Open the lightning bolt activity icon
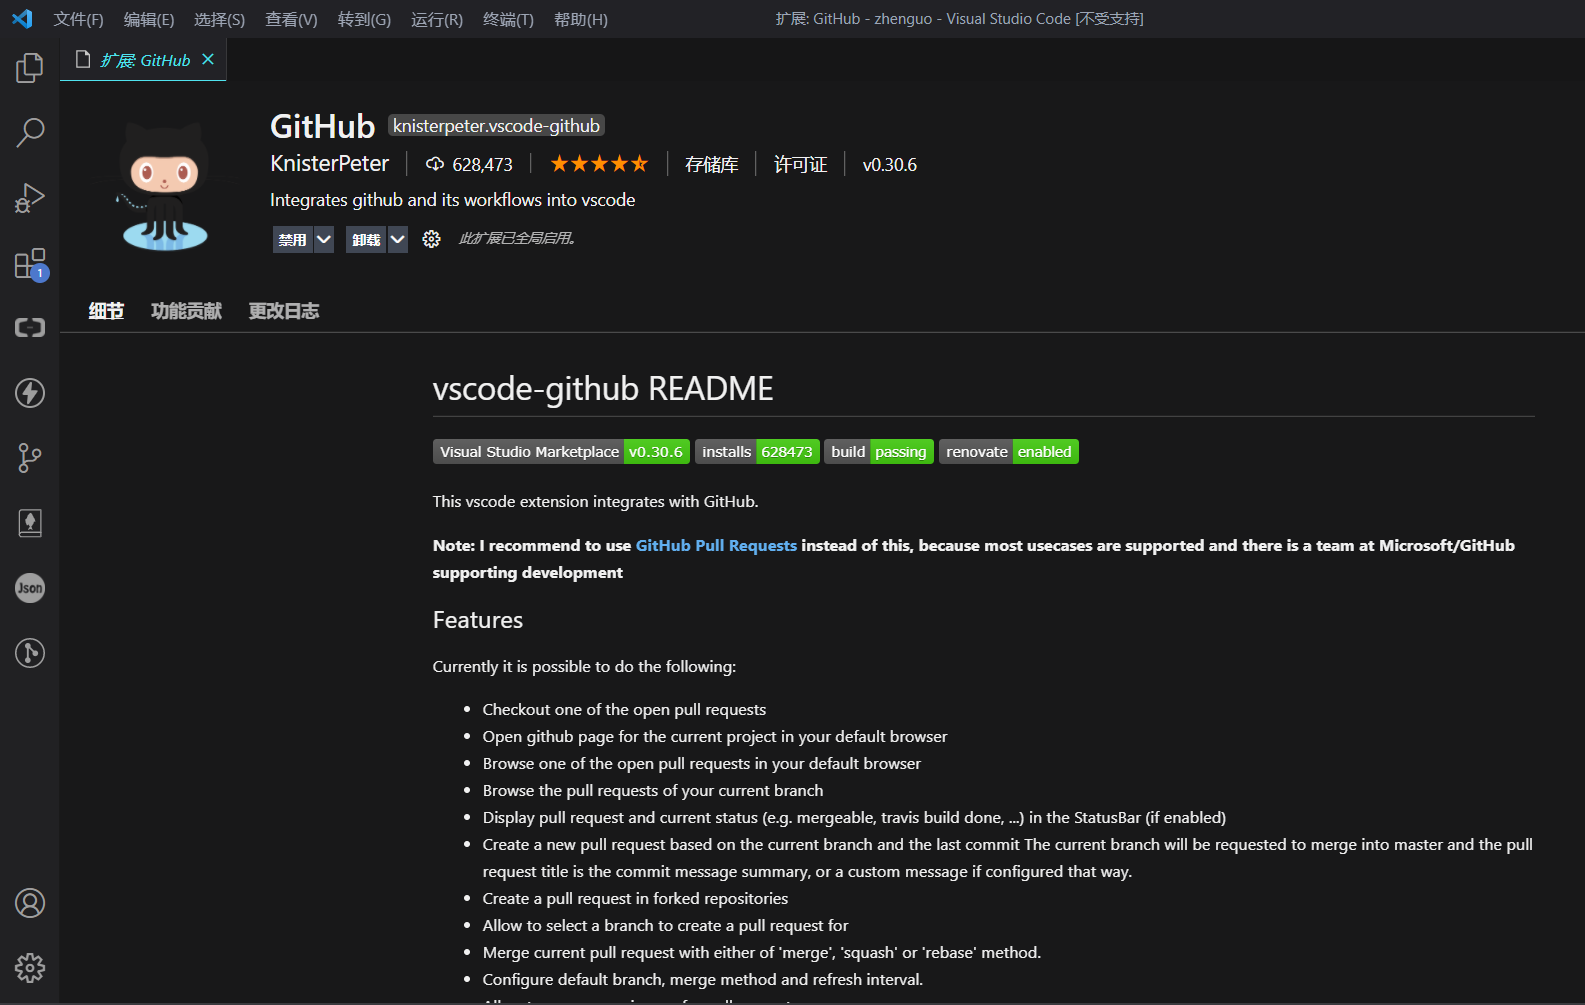1585x1005 pixels. 30,393
